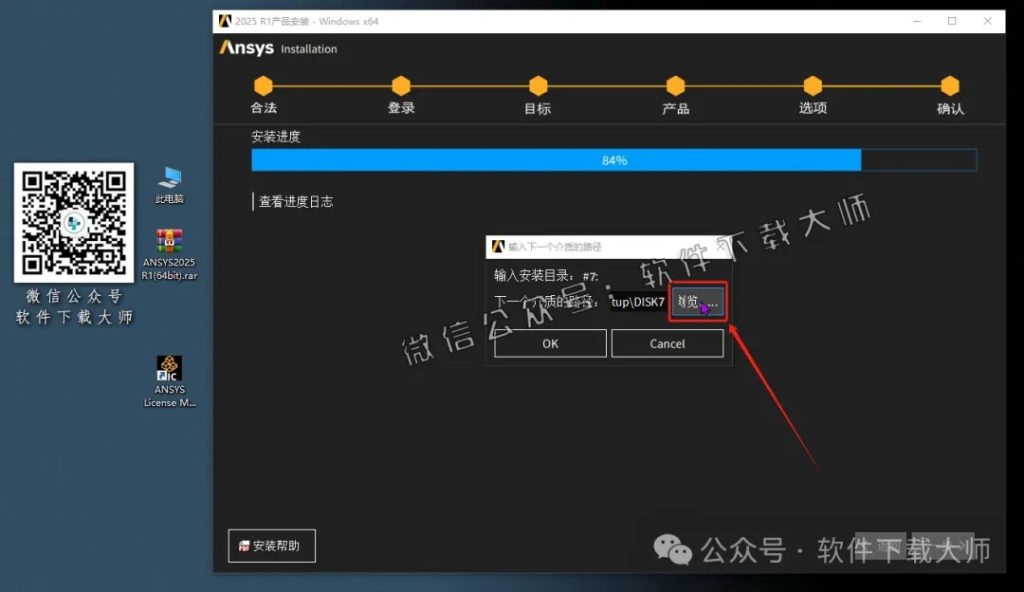Select the 合法 step hexagon icon
The image size is (1024, 592).
coord(263,87)
